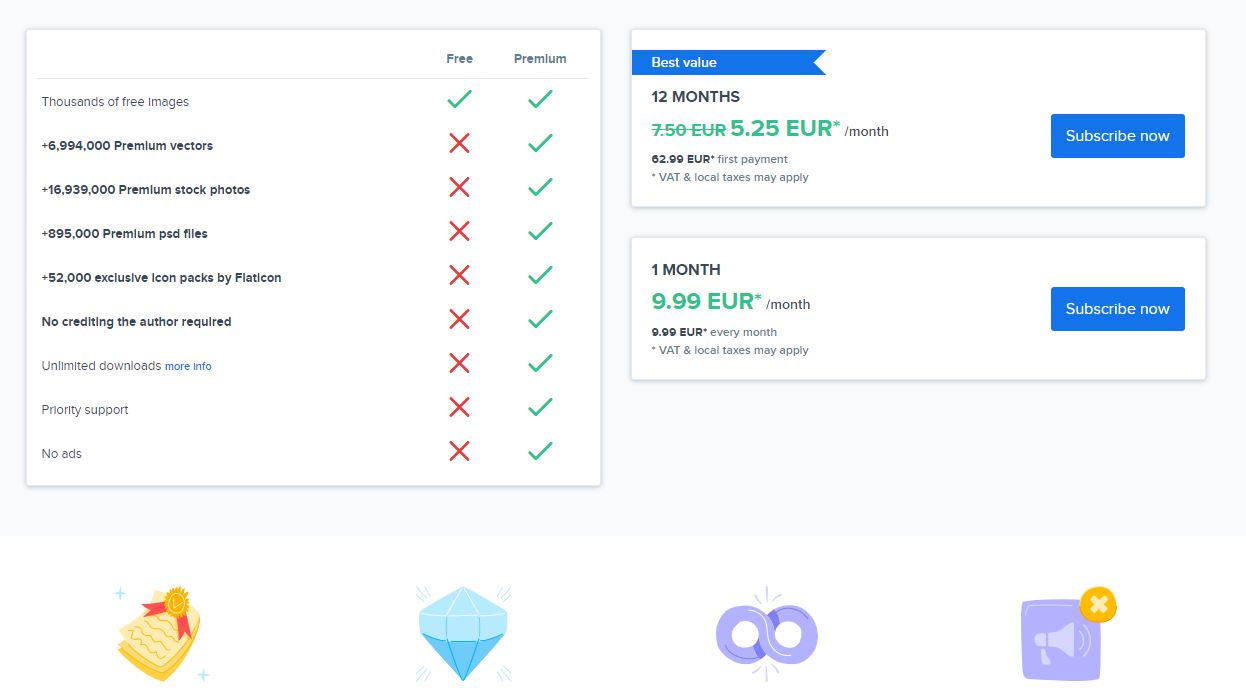
Task: Click red X for Premium vectors row
Action: click(459, 143)
